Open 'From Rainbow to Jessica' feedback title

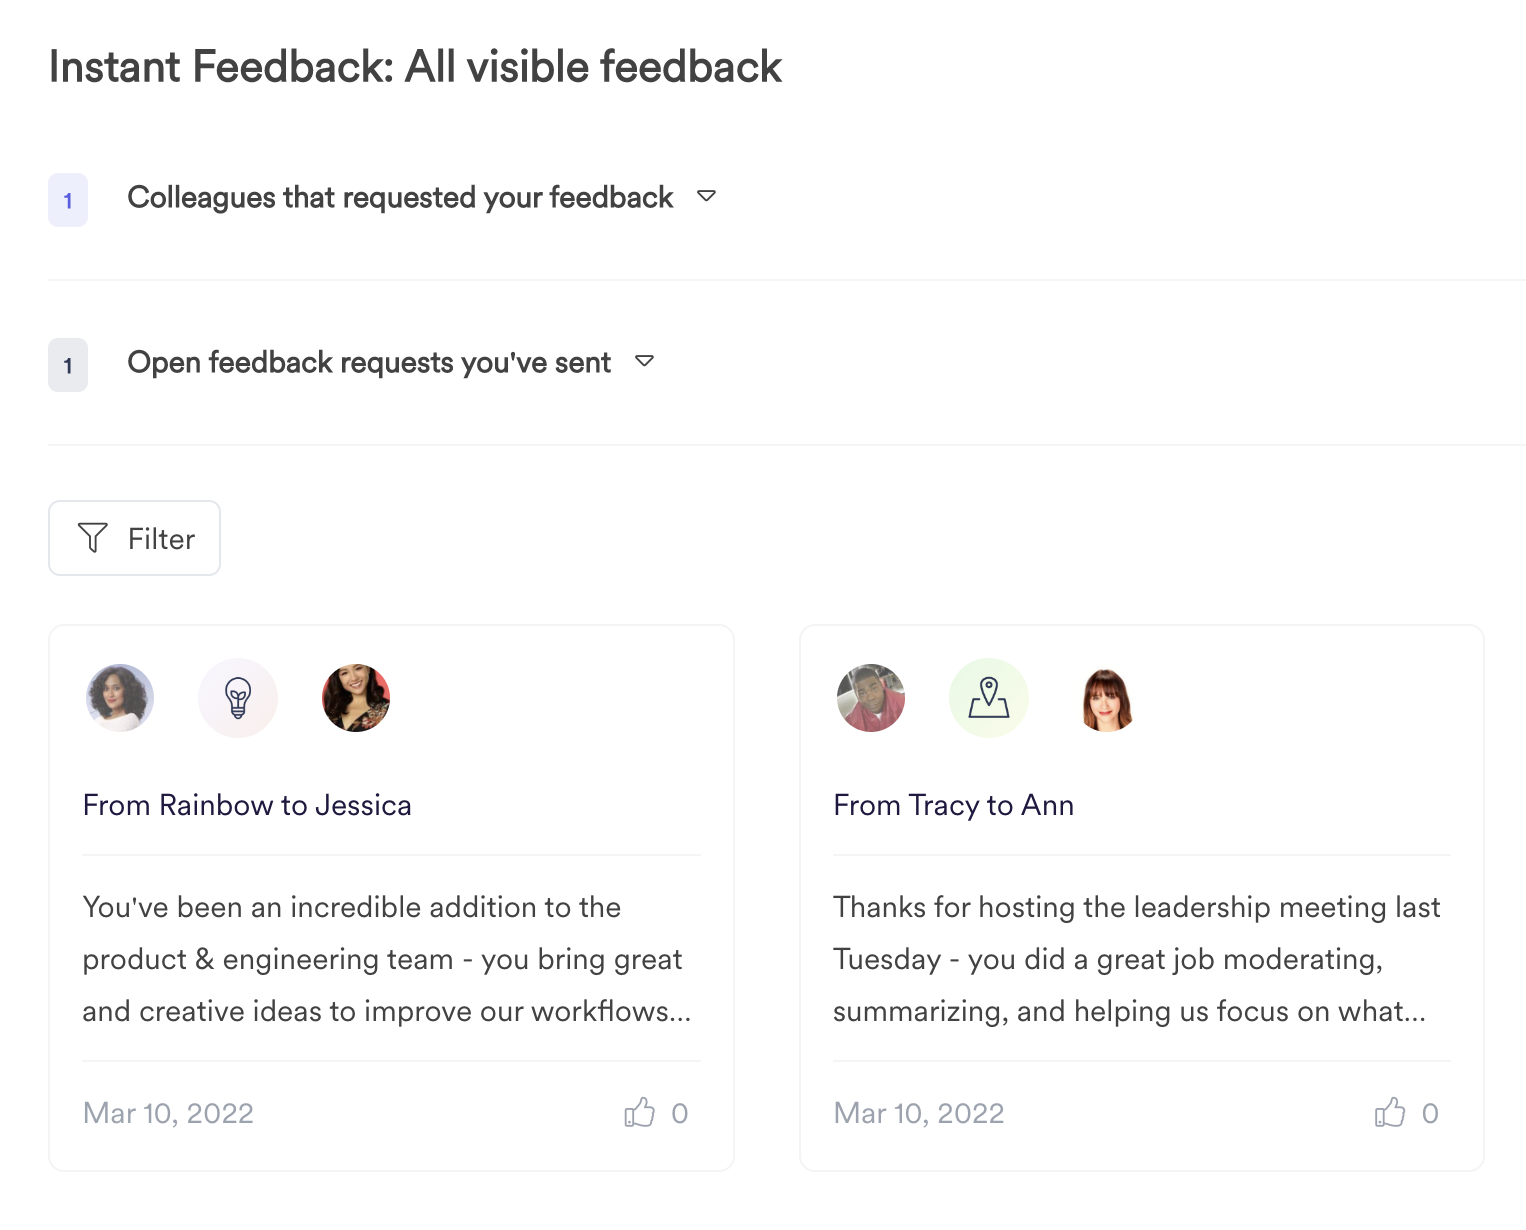pos(247,805)
